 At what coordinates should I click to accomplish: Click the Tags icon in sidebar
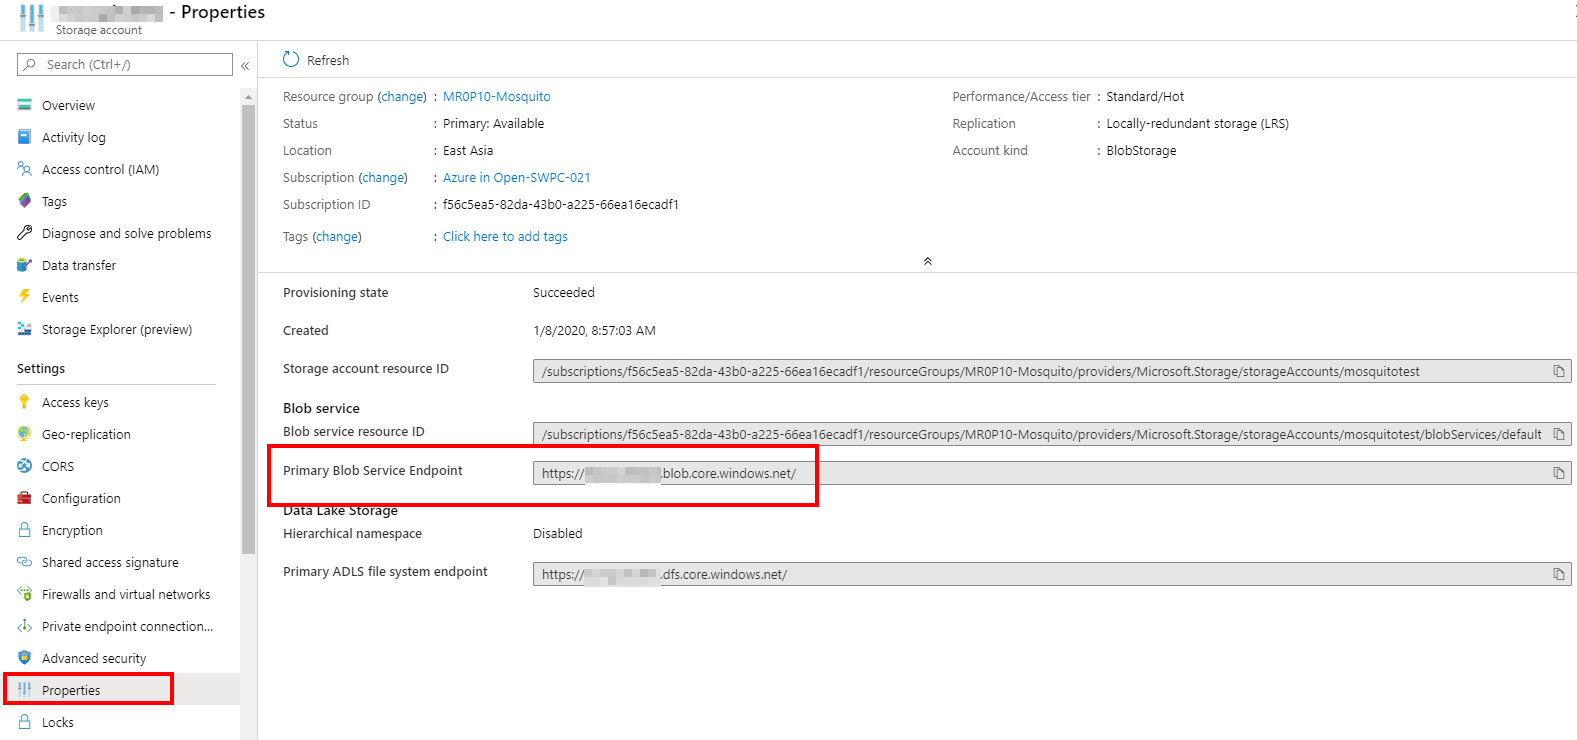tap(24, 201)
